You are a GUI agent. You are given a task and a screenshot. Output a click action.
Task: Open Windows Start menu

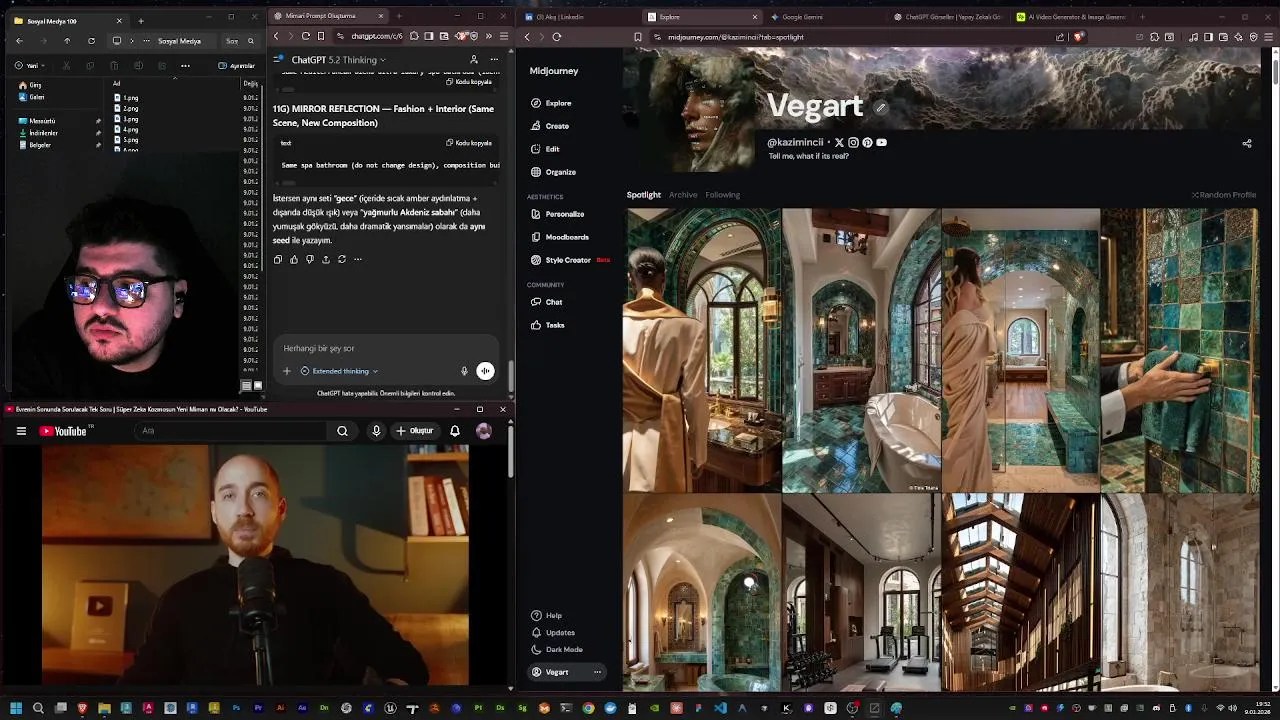click(16, 708)
